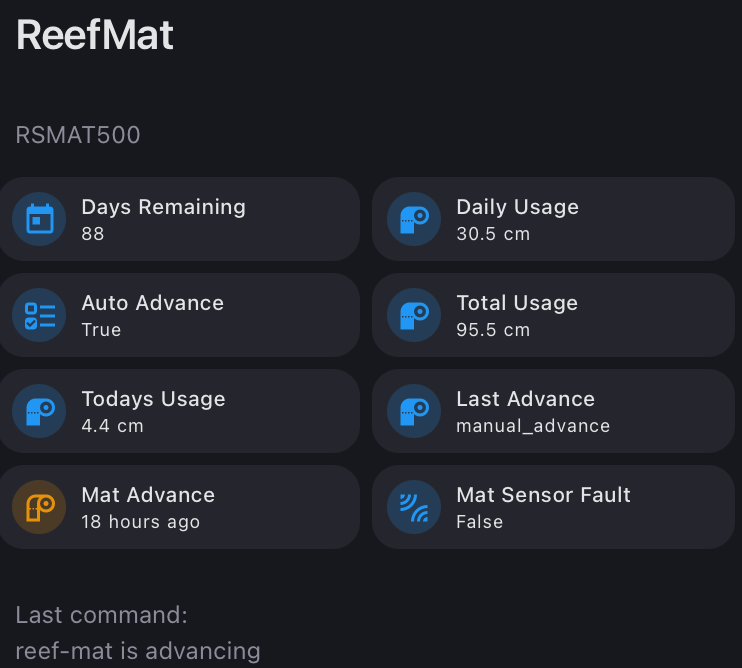Click the Last Advance roll icon
The height and width of the screenshot is (668, 742).
click(x=414, y=411)
